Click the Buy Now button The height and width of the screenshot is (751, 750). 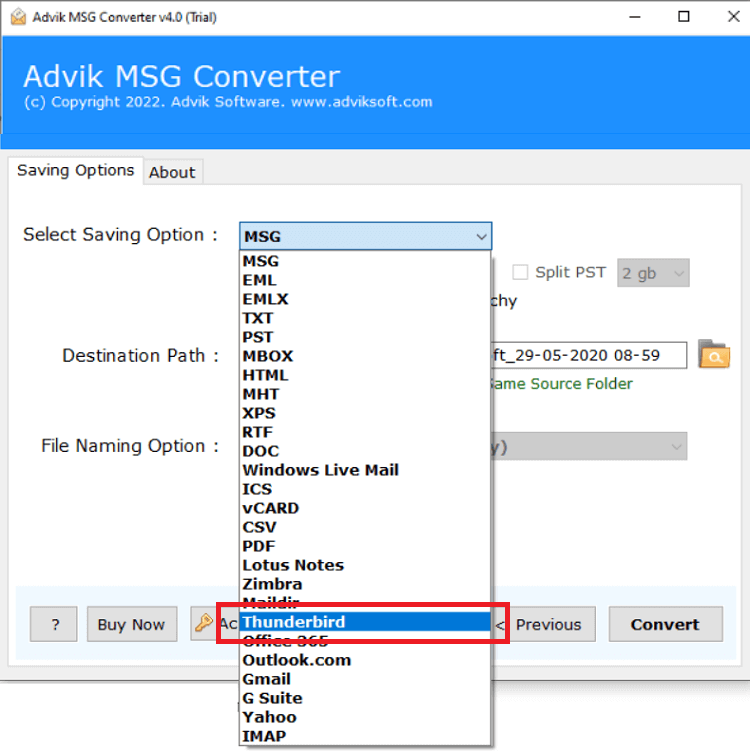tap(132, 624)
